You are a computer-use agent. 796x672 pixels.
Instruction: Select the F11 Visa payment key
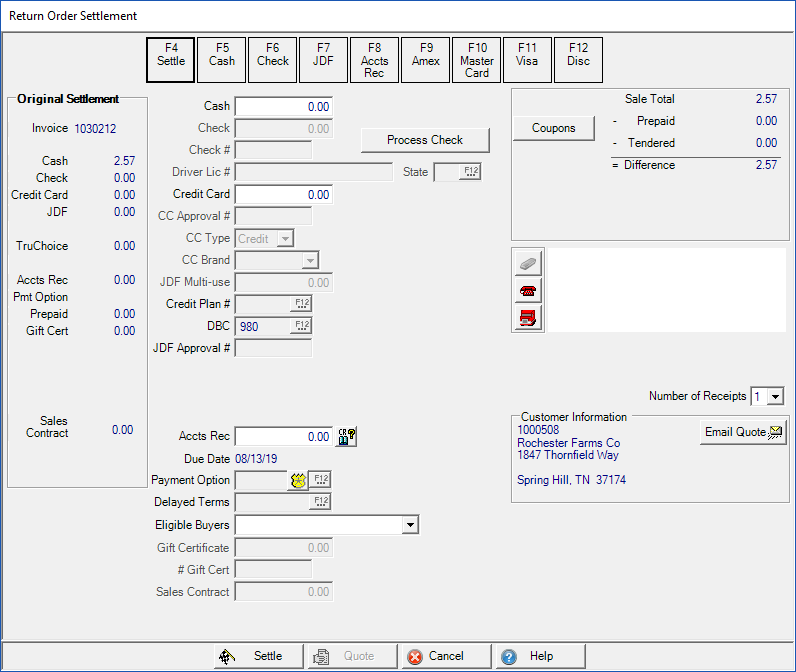(x=527, y=60)
